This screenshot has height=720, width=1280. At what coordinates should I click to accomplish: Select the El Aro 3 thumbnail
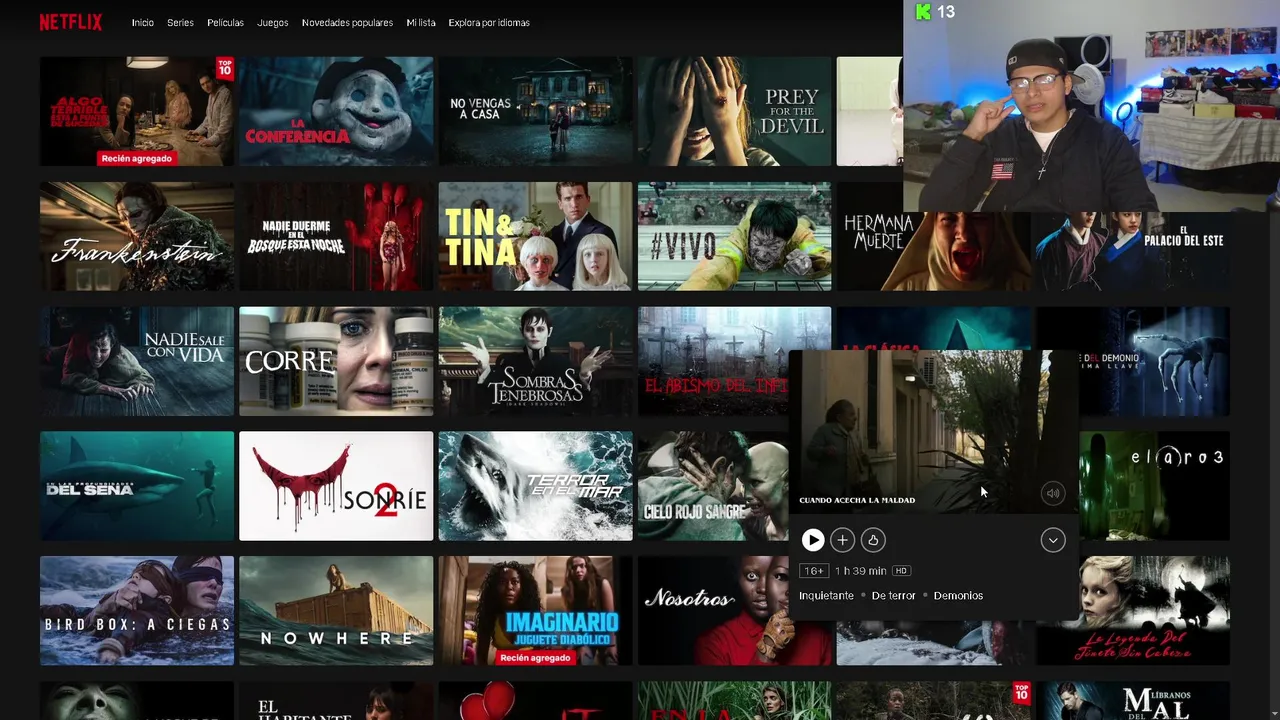(1155, 486)
